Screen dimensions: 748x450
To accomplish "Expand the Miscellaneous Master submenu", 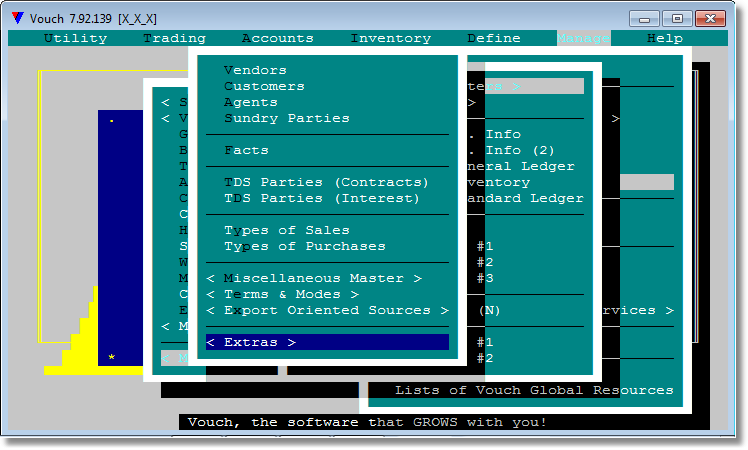I will coord(314,278).
